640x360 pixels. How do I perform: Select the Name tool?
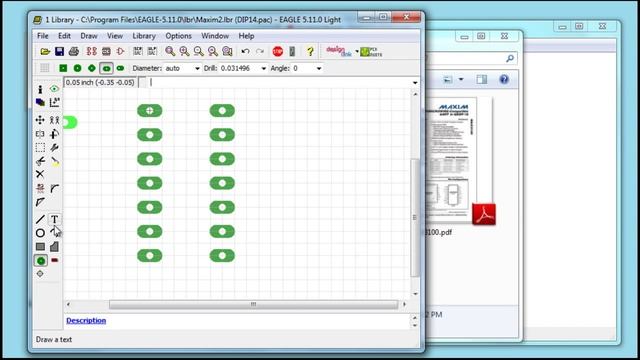[x=40, y=188]
